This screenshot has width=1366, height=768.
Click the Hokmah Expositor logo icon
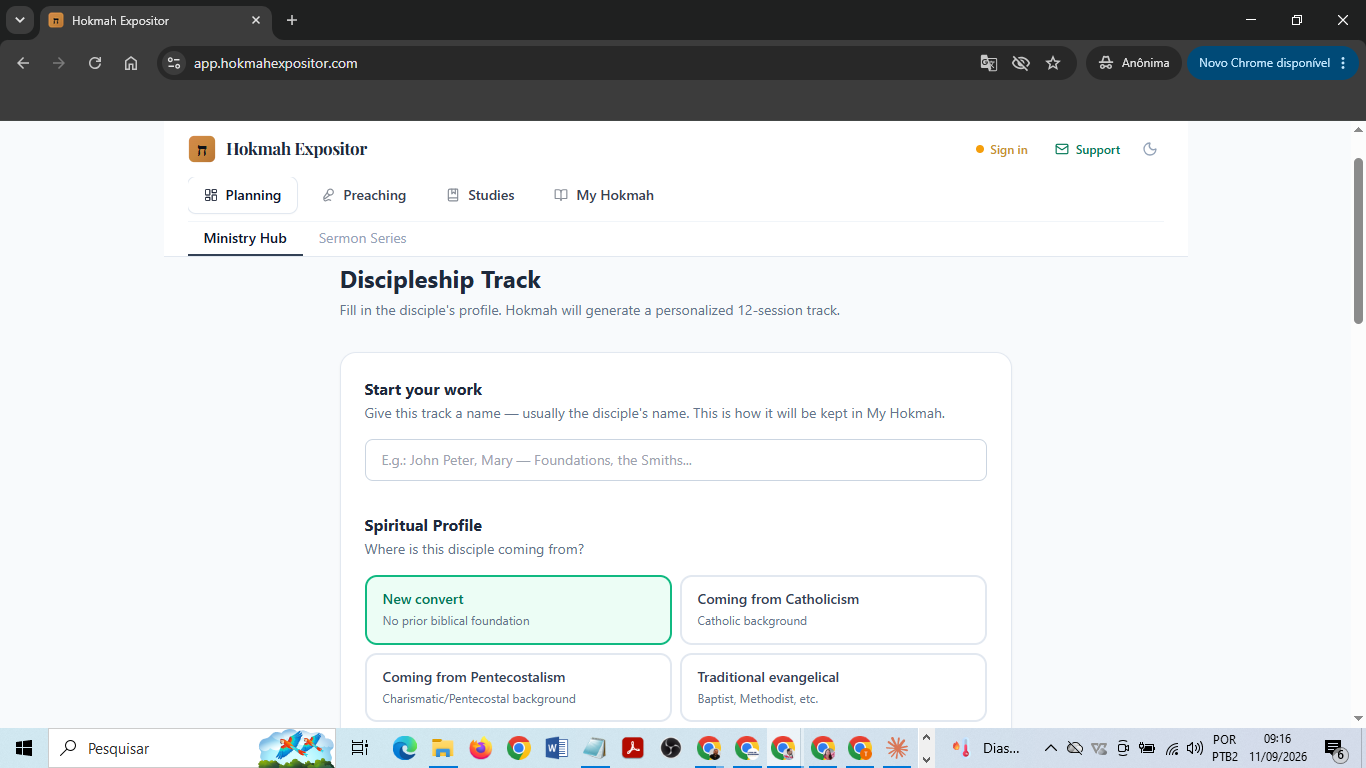point(202,149)
